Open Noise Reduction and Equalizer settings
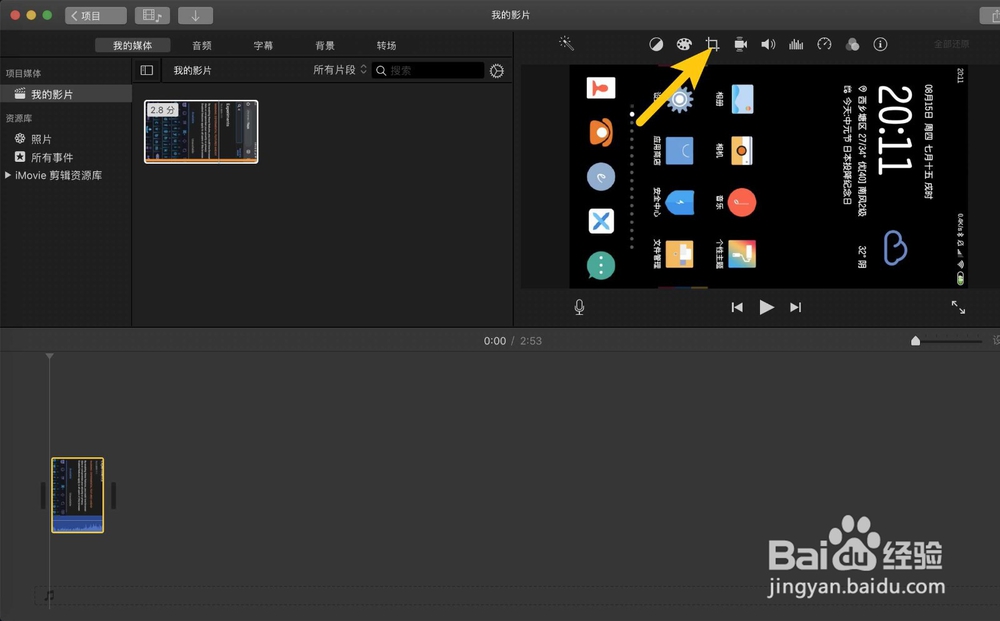 point(794,44)
